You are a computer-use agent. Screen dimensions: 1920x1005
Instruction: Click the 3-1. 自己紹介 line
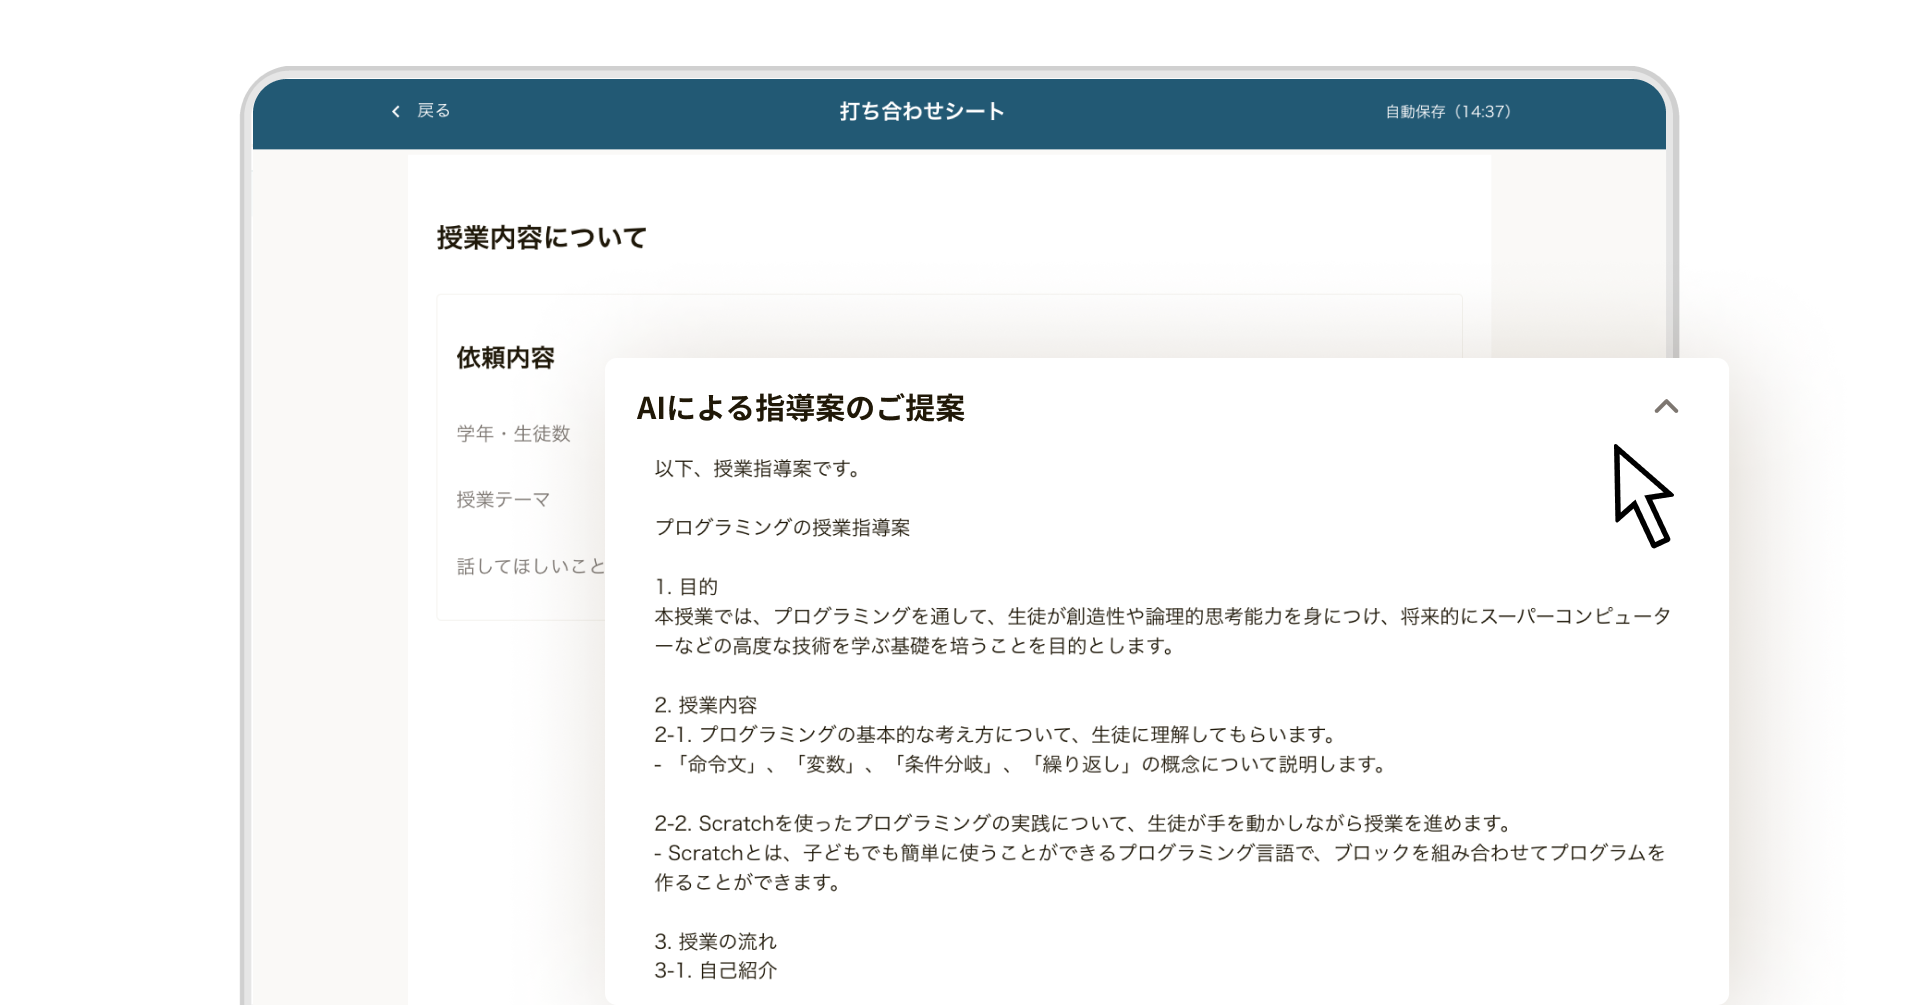716,970
